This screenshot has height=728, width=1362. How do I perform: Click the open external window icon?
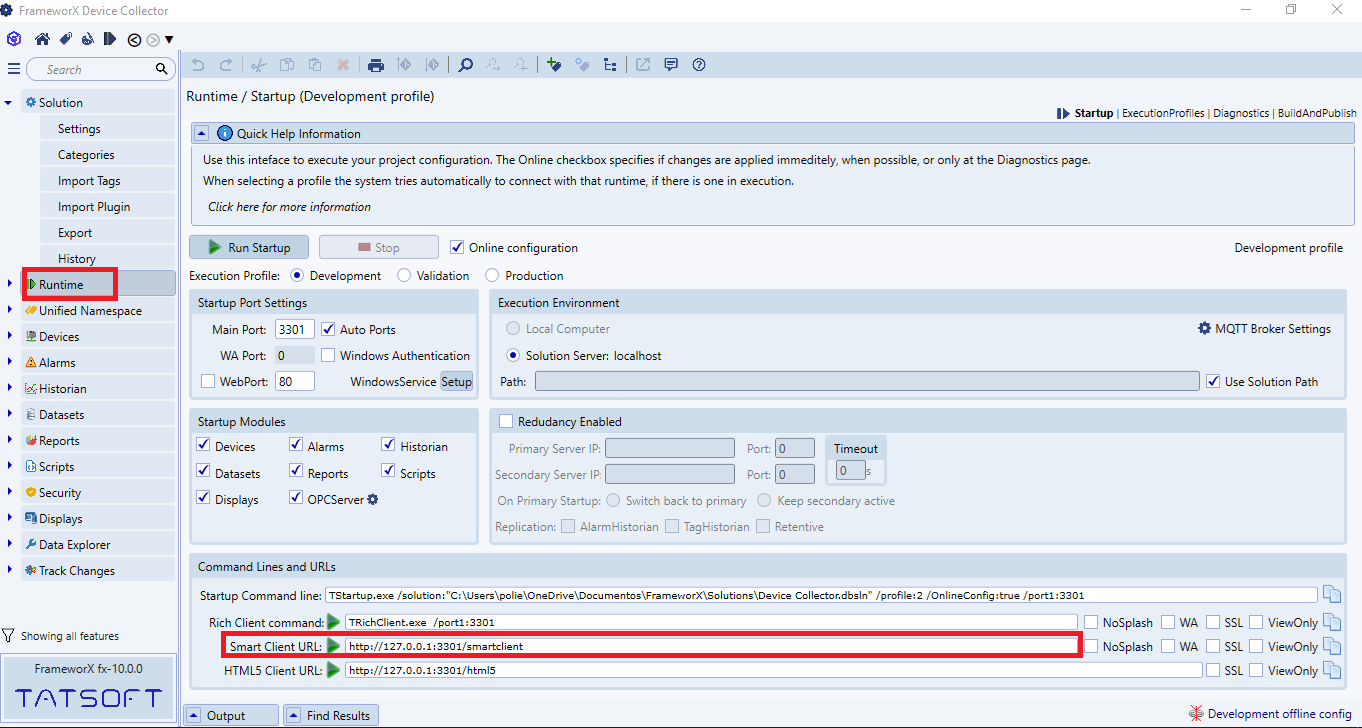pos(643,65)
